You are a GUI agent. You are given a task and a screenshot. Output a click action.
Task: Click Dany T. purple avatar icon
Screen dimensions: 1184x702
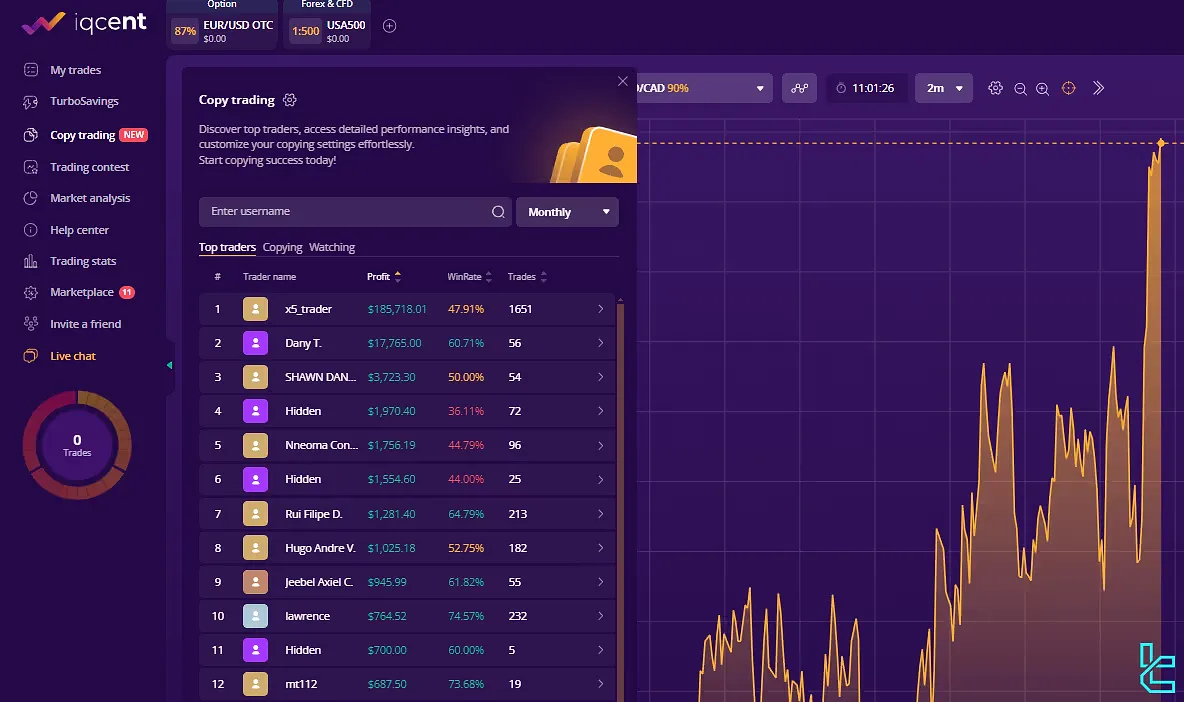(255, 343)
